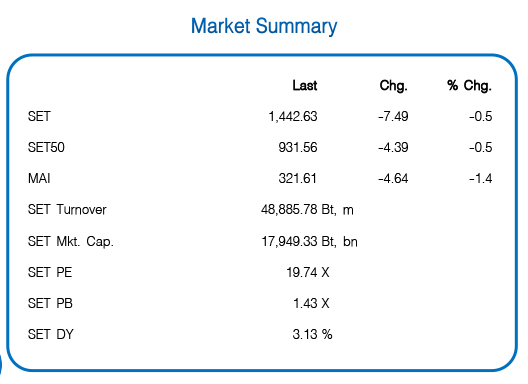Click the SET50 last value 931.56
Image resolution: width=528 pixels, height=384 pixels.
[x=298, y=148]
